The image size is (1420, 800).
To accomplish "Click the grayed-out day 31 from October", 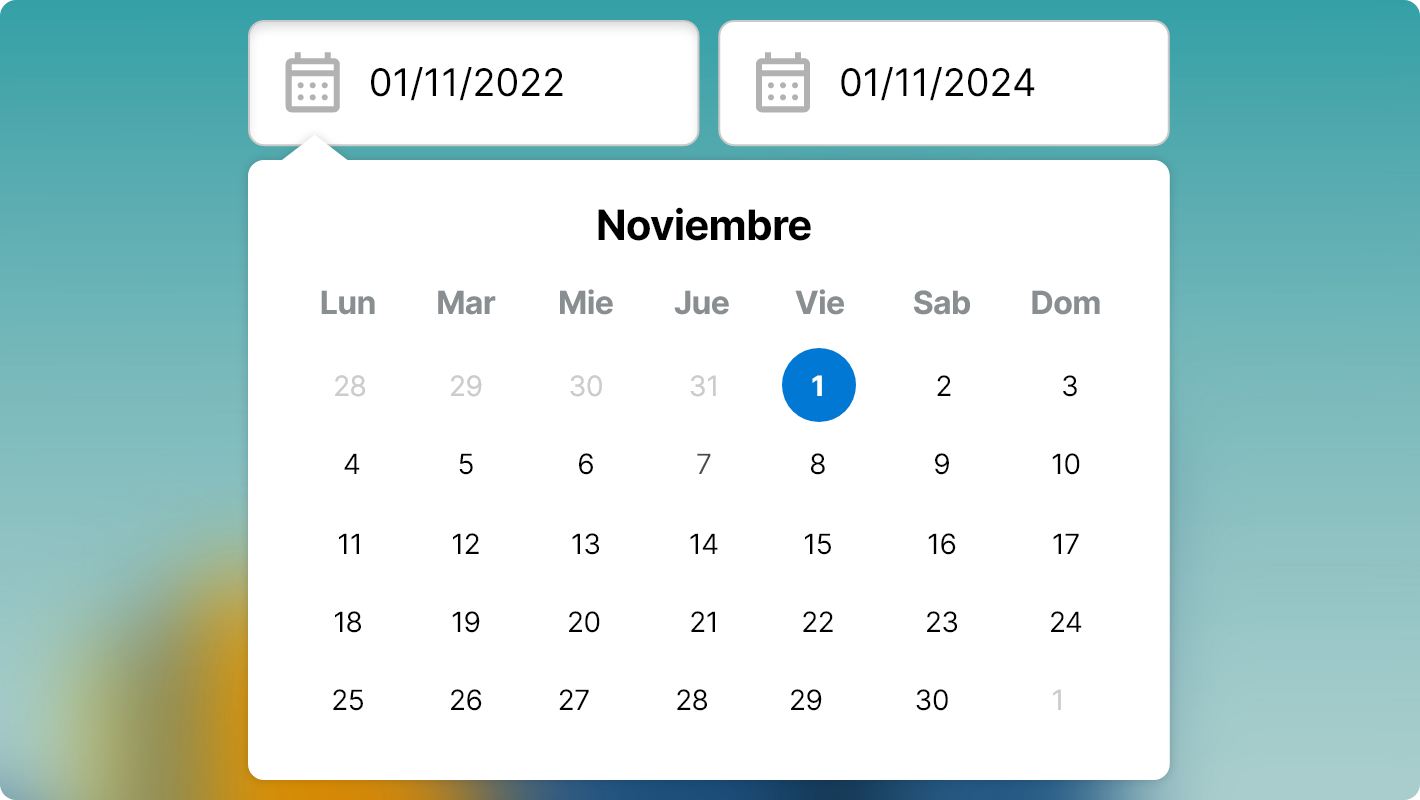I will [x=703, y=385].
